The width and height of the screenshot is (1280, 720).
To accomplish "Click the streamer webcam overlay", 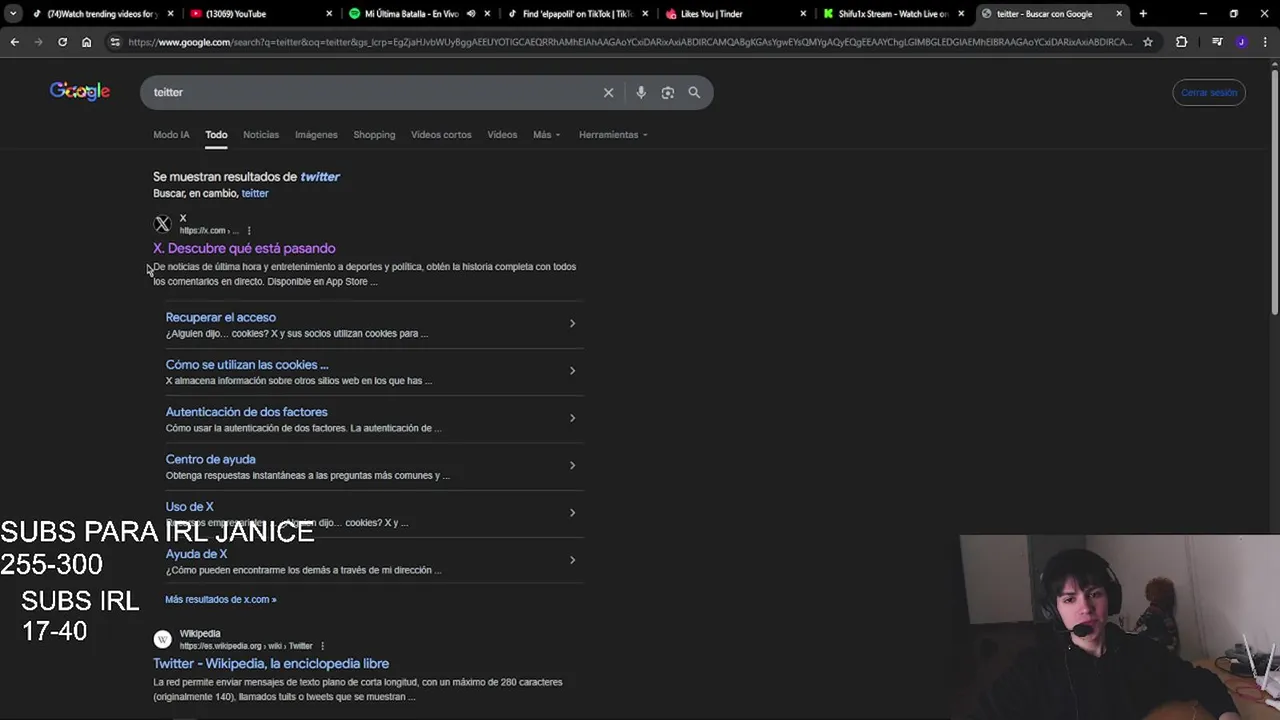I will pos(1120,627).
